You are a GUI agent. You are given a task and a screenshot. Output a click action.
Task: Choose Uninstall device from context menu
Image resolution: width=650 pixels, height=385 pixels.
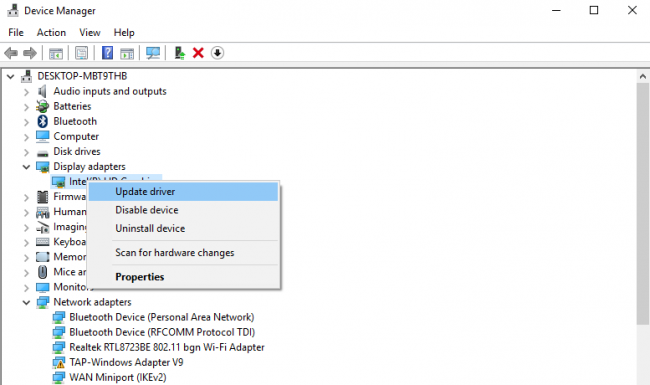[184, 228]
